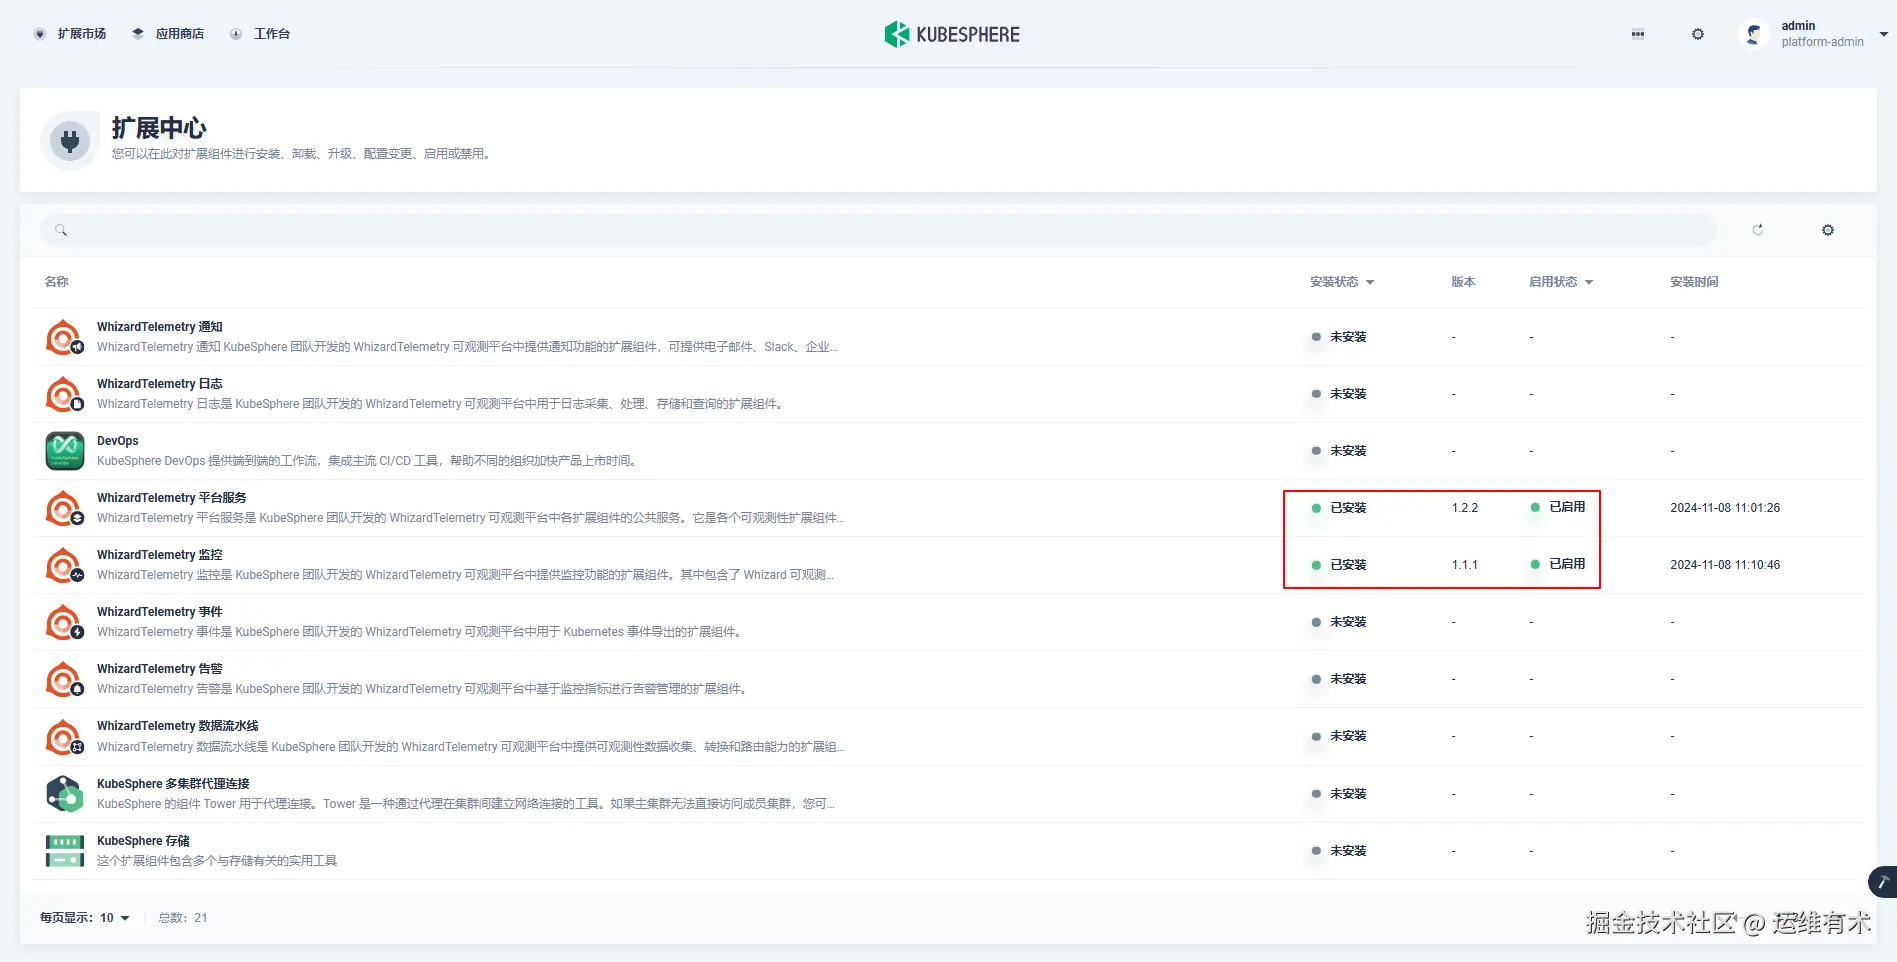The image size is (1897, 962).
Task: Click install time 2024-11-08 11:01:26
Action: click(x=1725, y=508)
